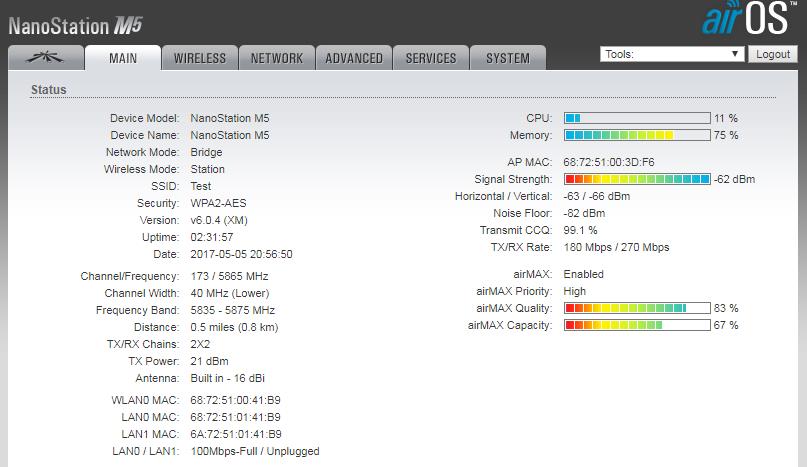Expand the Tools dropdown

[x=672, y=54]
